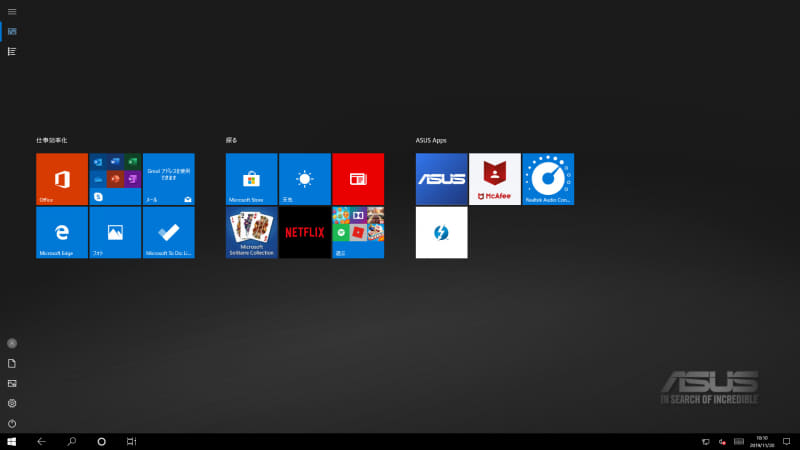Open the Weather tile with sun icon
Screen dimensions: 800x450
coord(305,179)
